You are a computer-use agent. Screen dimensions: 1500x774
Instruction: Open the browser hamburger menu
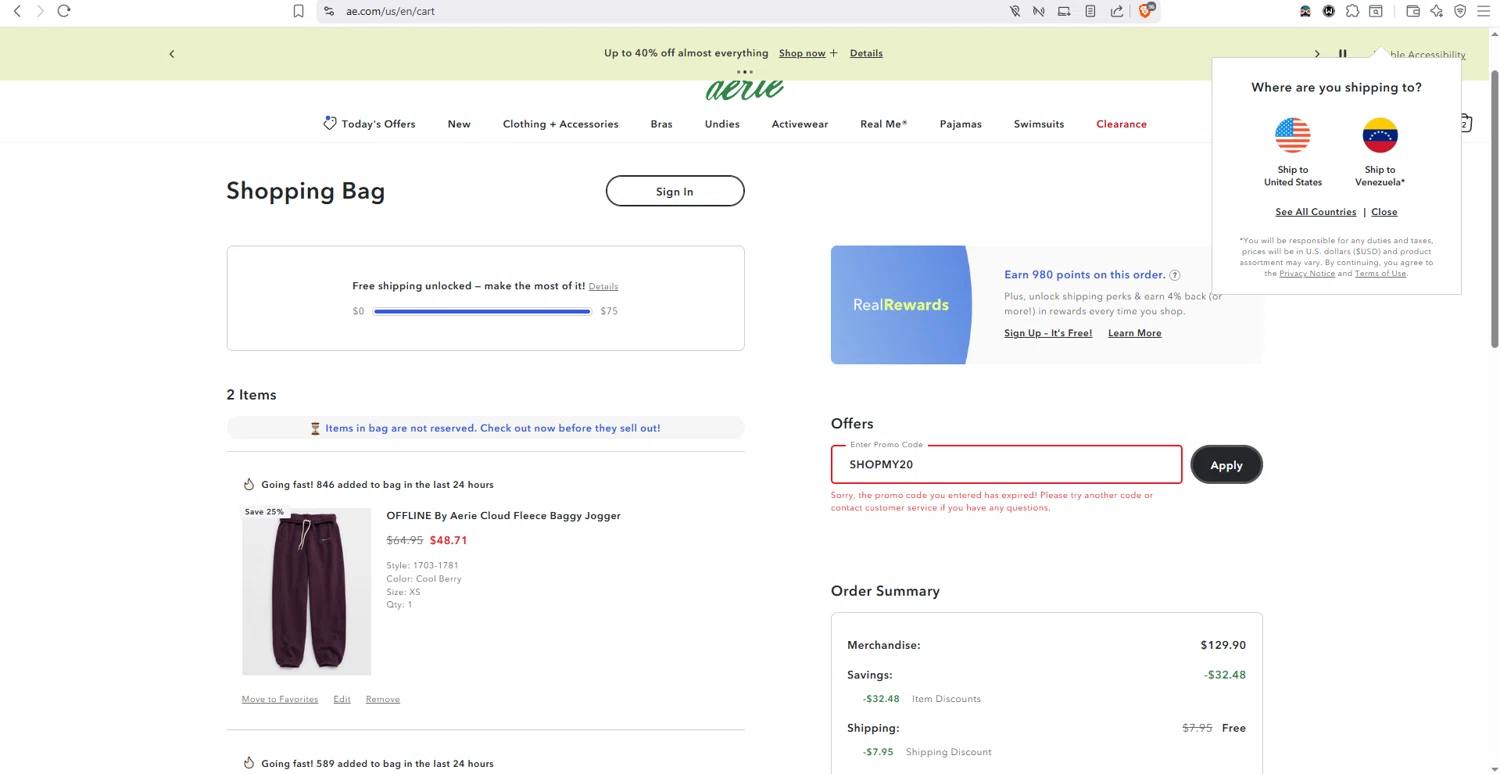point(1484,11)
